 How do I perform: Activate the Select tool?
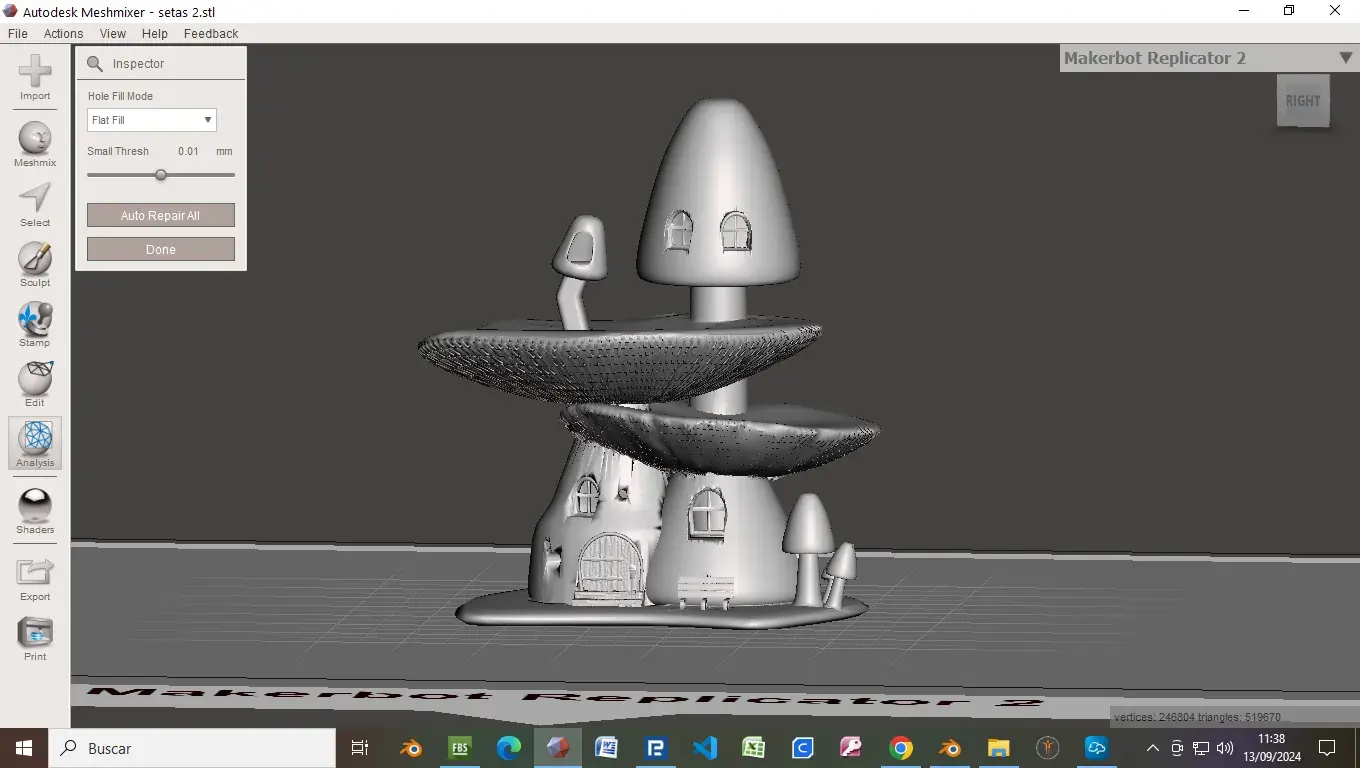pyautogui.click(x=35, y=204)
